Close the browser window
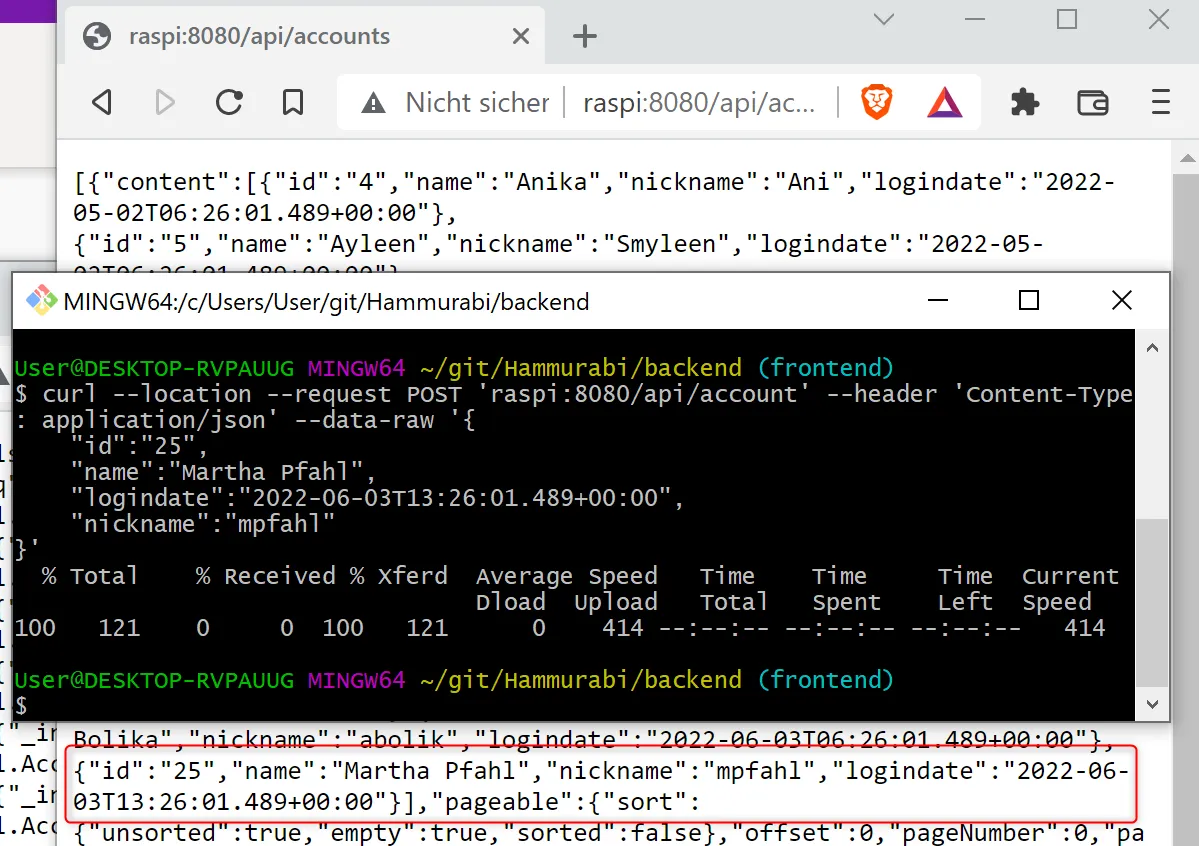The width and height of the screenshot is (1199, 846). tap(1159, 19)
